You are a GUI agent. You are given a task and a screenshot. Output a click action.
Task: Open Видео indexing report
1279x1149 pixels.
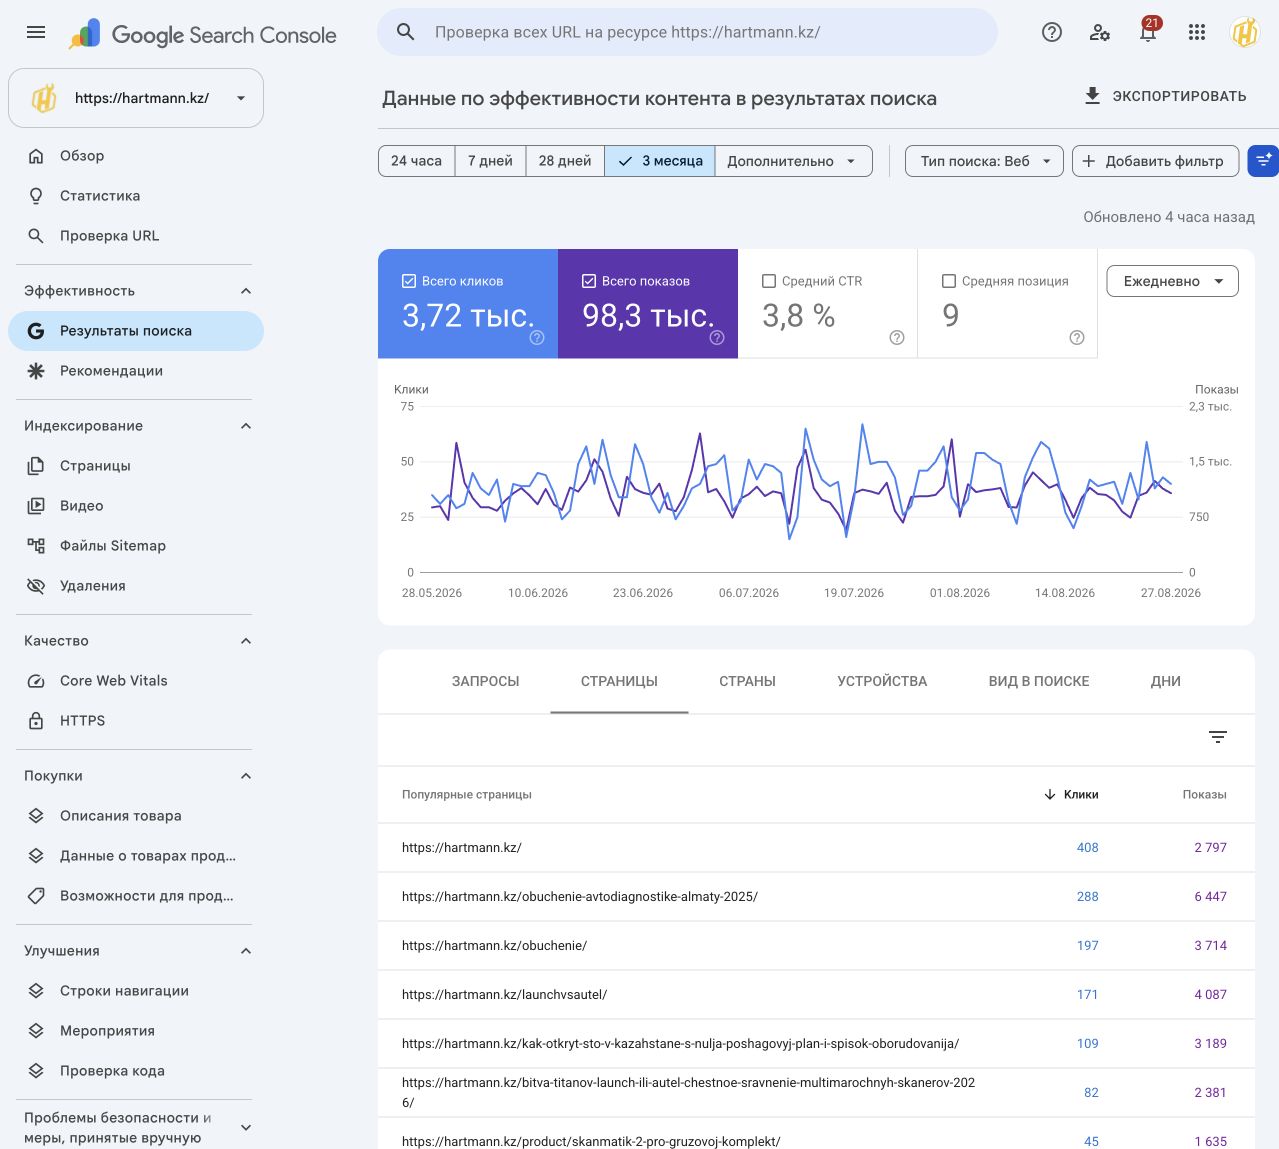click(136, 506)
